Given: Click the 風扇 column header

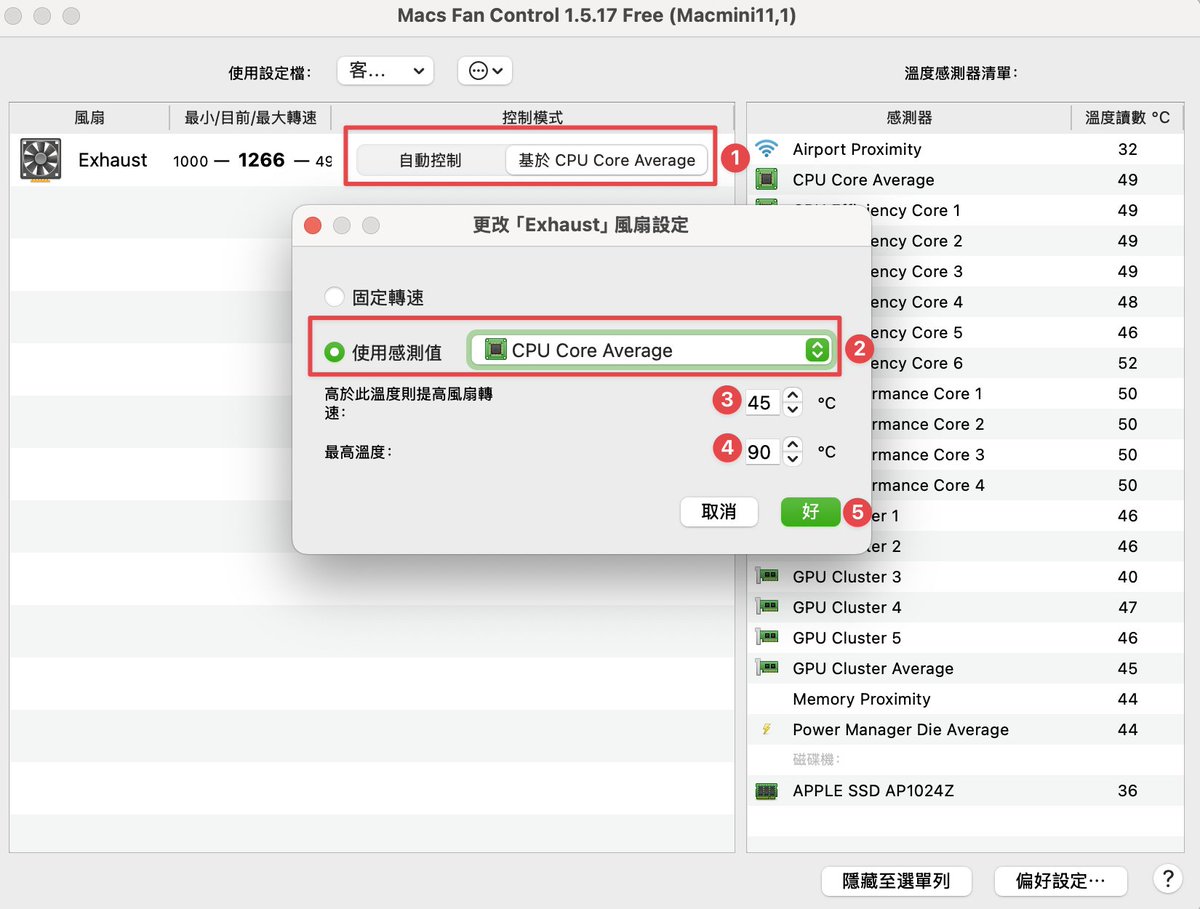Looking at the screenshot, I should point(90,118).
